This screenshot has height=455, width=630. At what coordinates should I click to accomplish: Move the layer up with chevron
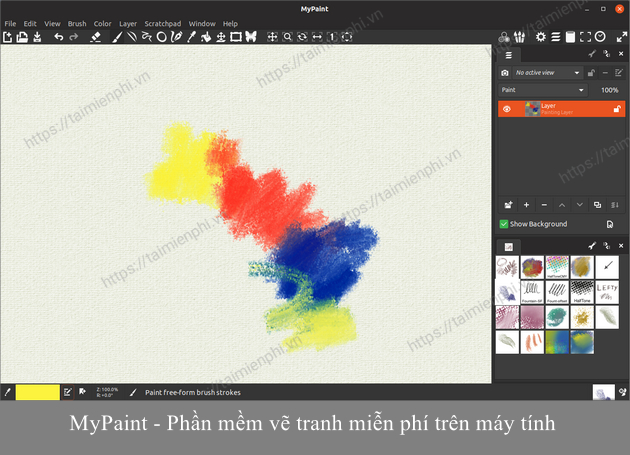point(562,205)
